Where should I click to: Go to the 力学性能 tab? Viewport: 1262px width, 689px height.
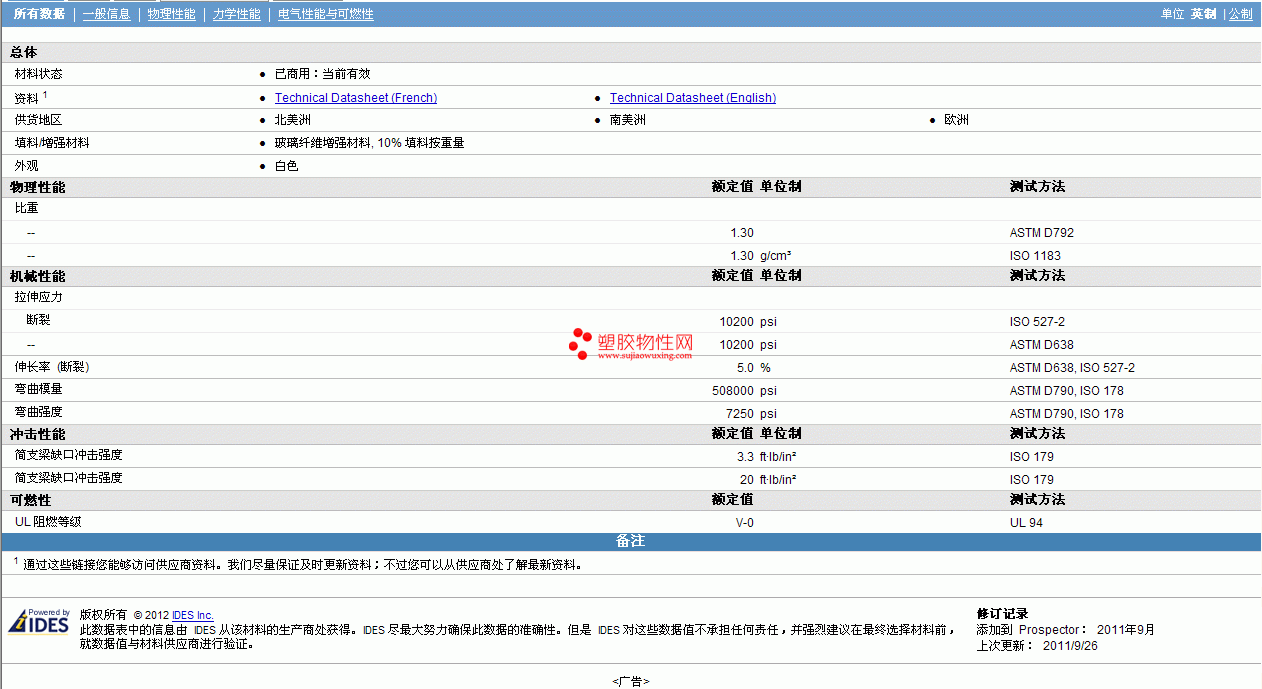(237, 14)
